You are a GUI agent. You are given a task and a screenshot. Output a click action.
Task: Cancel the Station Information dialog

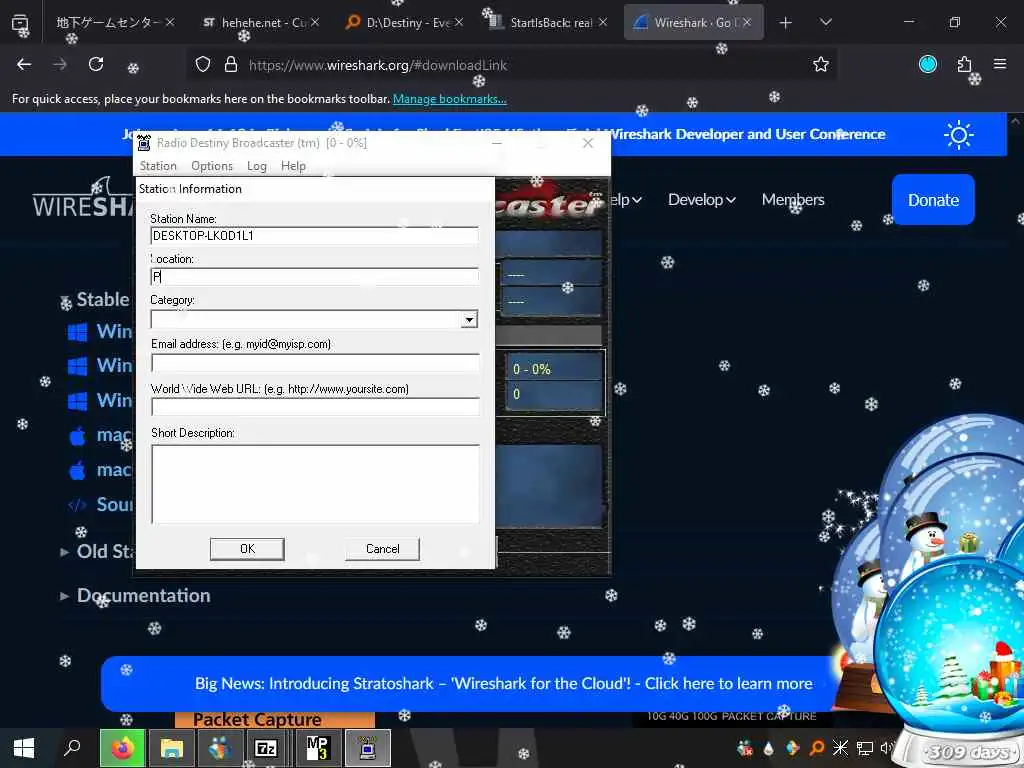(382, 549)
